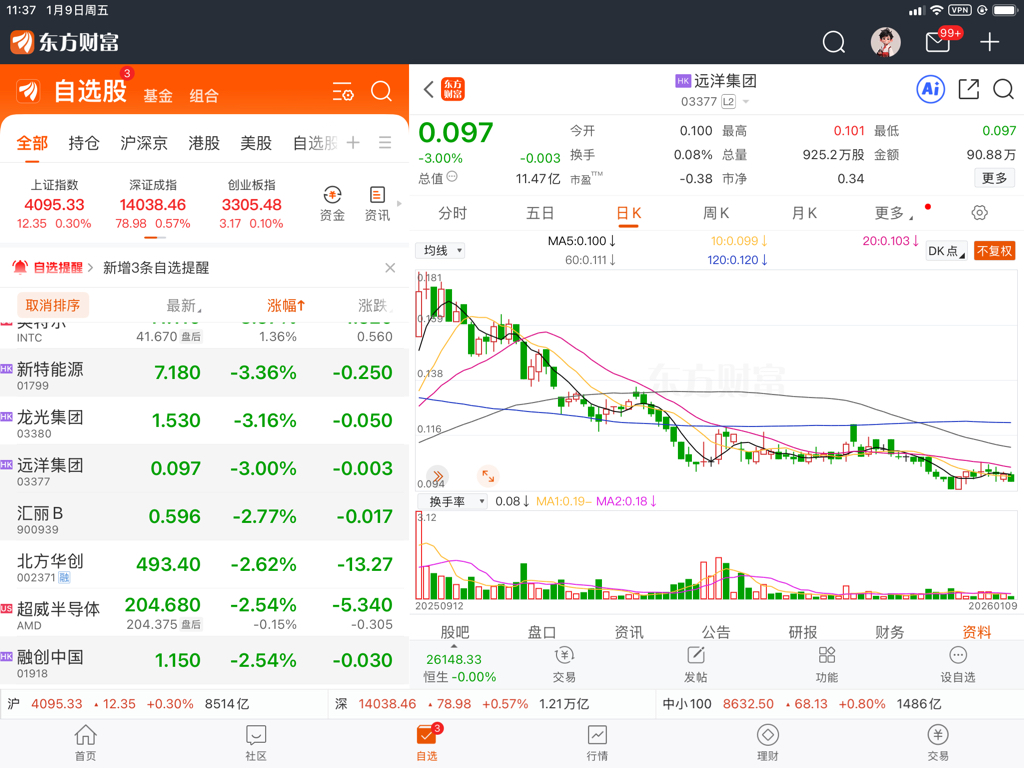Switch to 组合 tab
Viewport: 1024px width, 768px height.
tap(204, 96)
